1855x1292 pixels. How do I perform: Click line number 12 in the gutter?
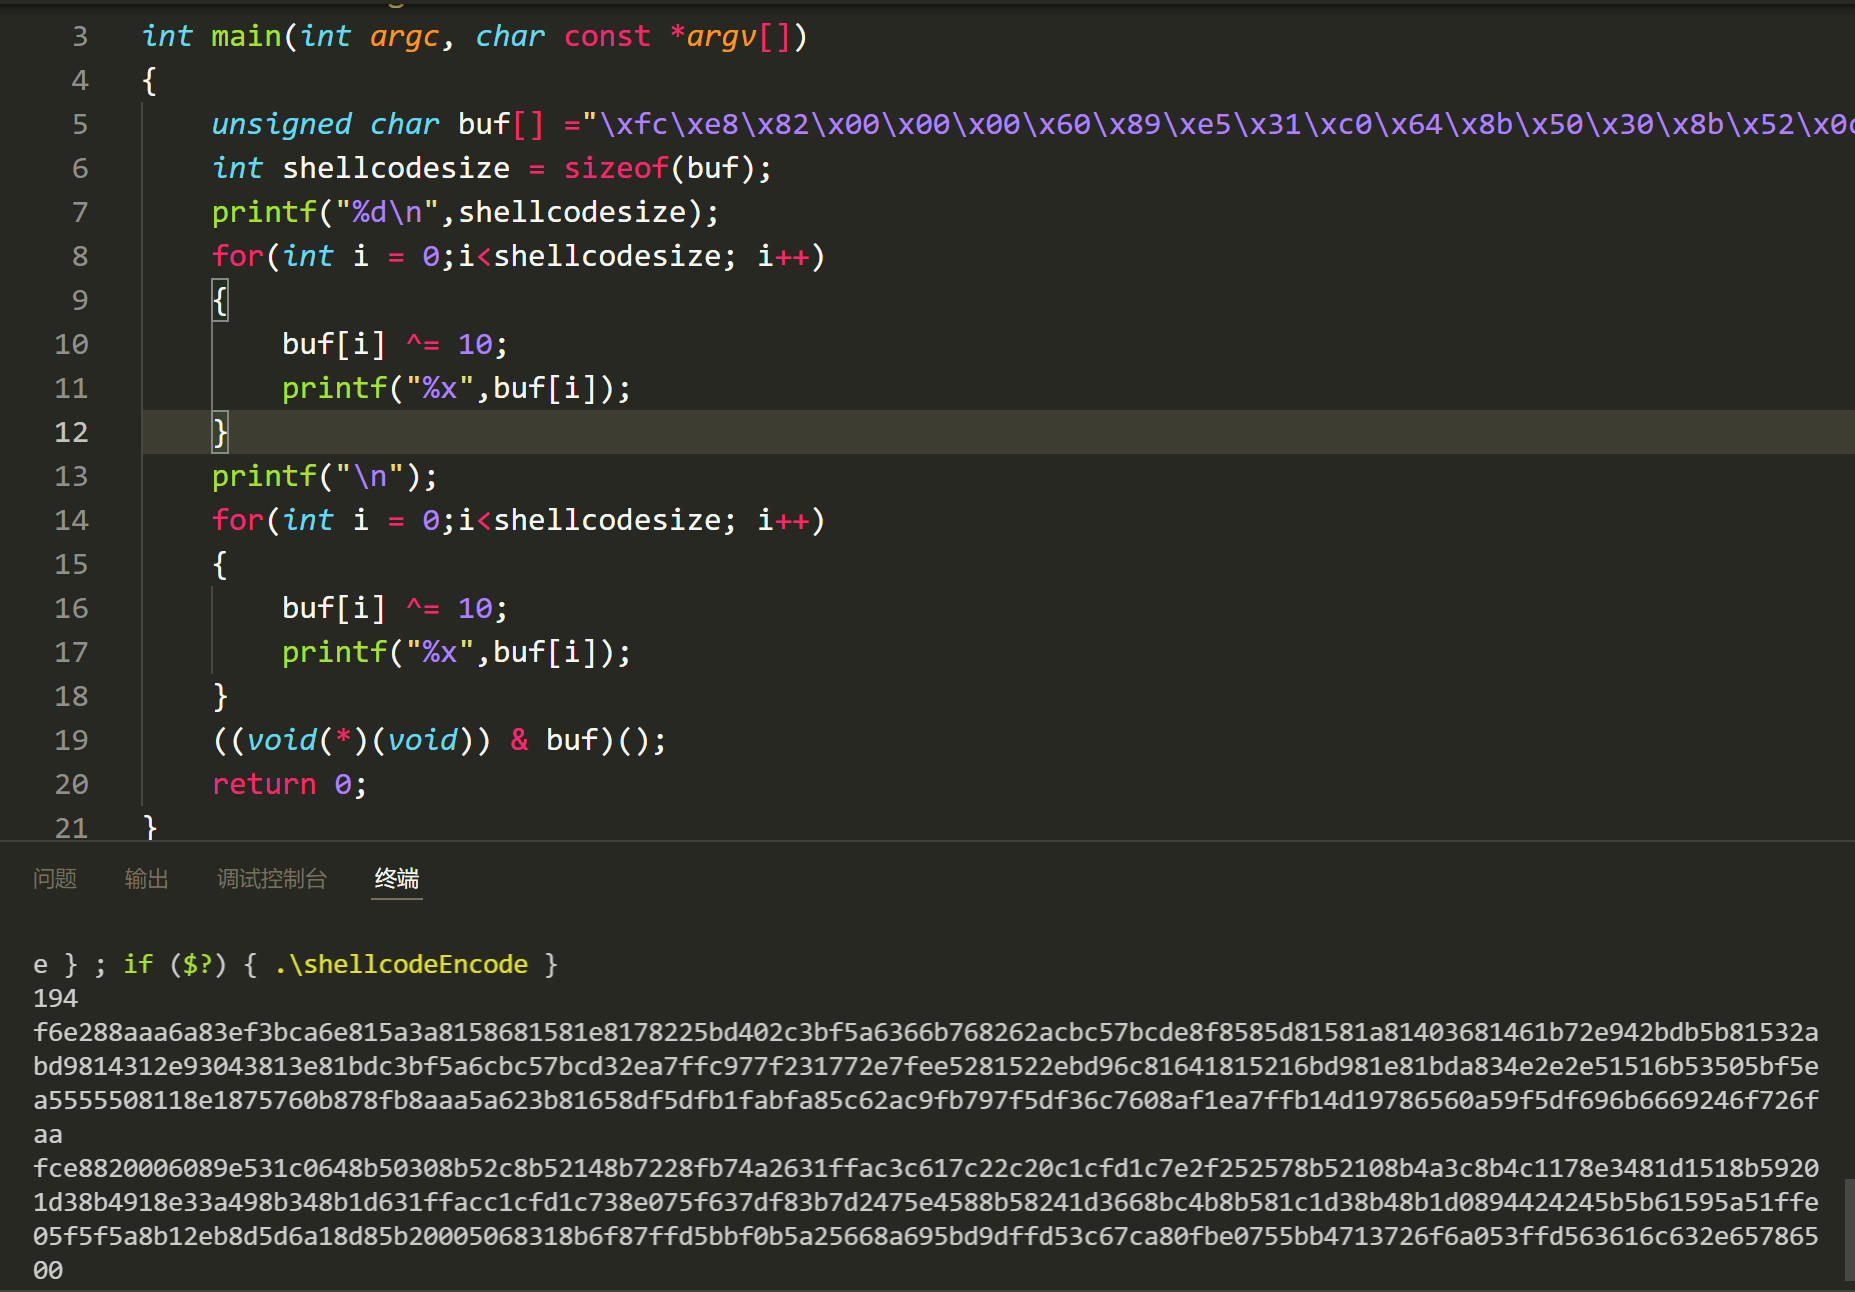[71, 433]
